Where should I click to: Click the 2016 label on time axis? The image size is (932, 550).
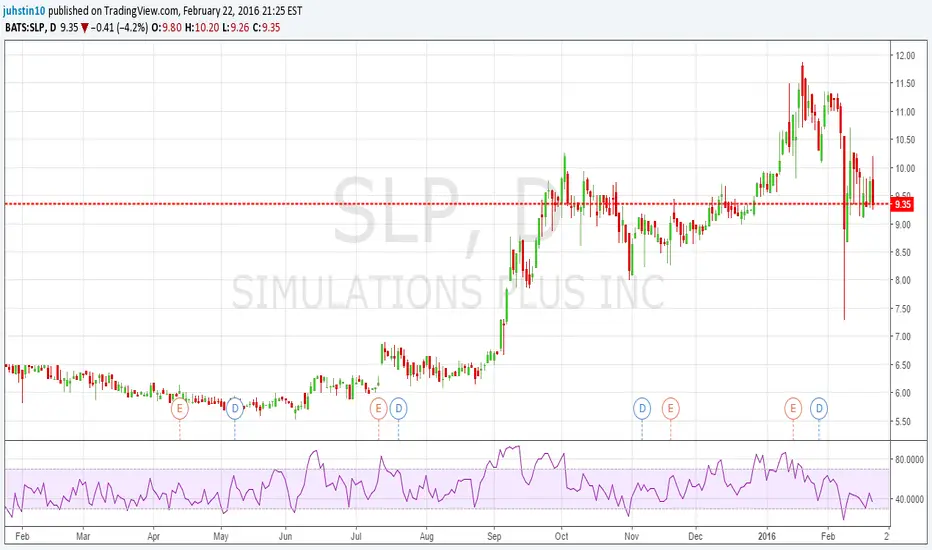pos(767,536)
